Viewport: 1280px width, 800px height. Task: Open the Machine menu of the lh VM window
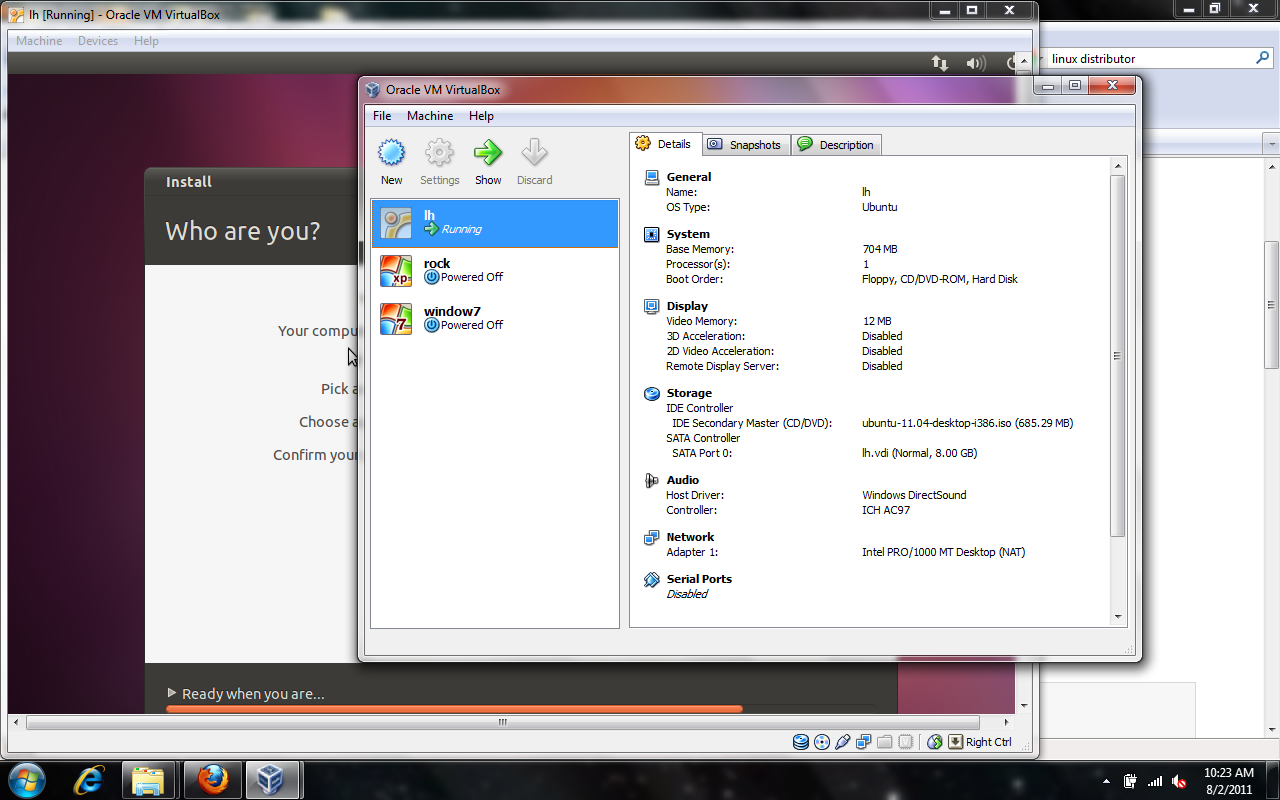(x=39, y=41)
